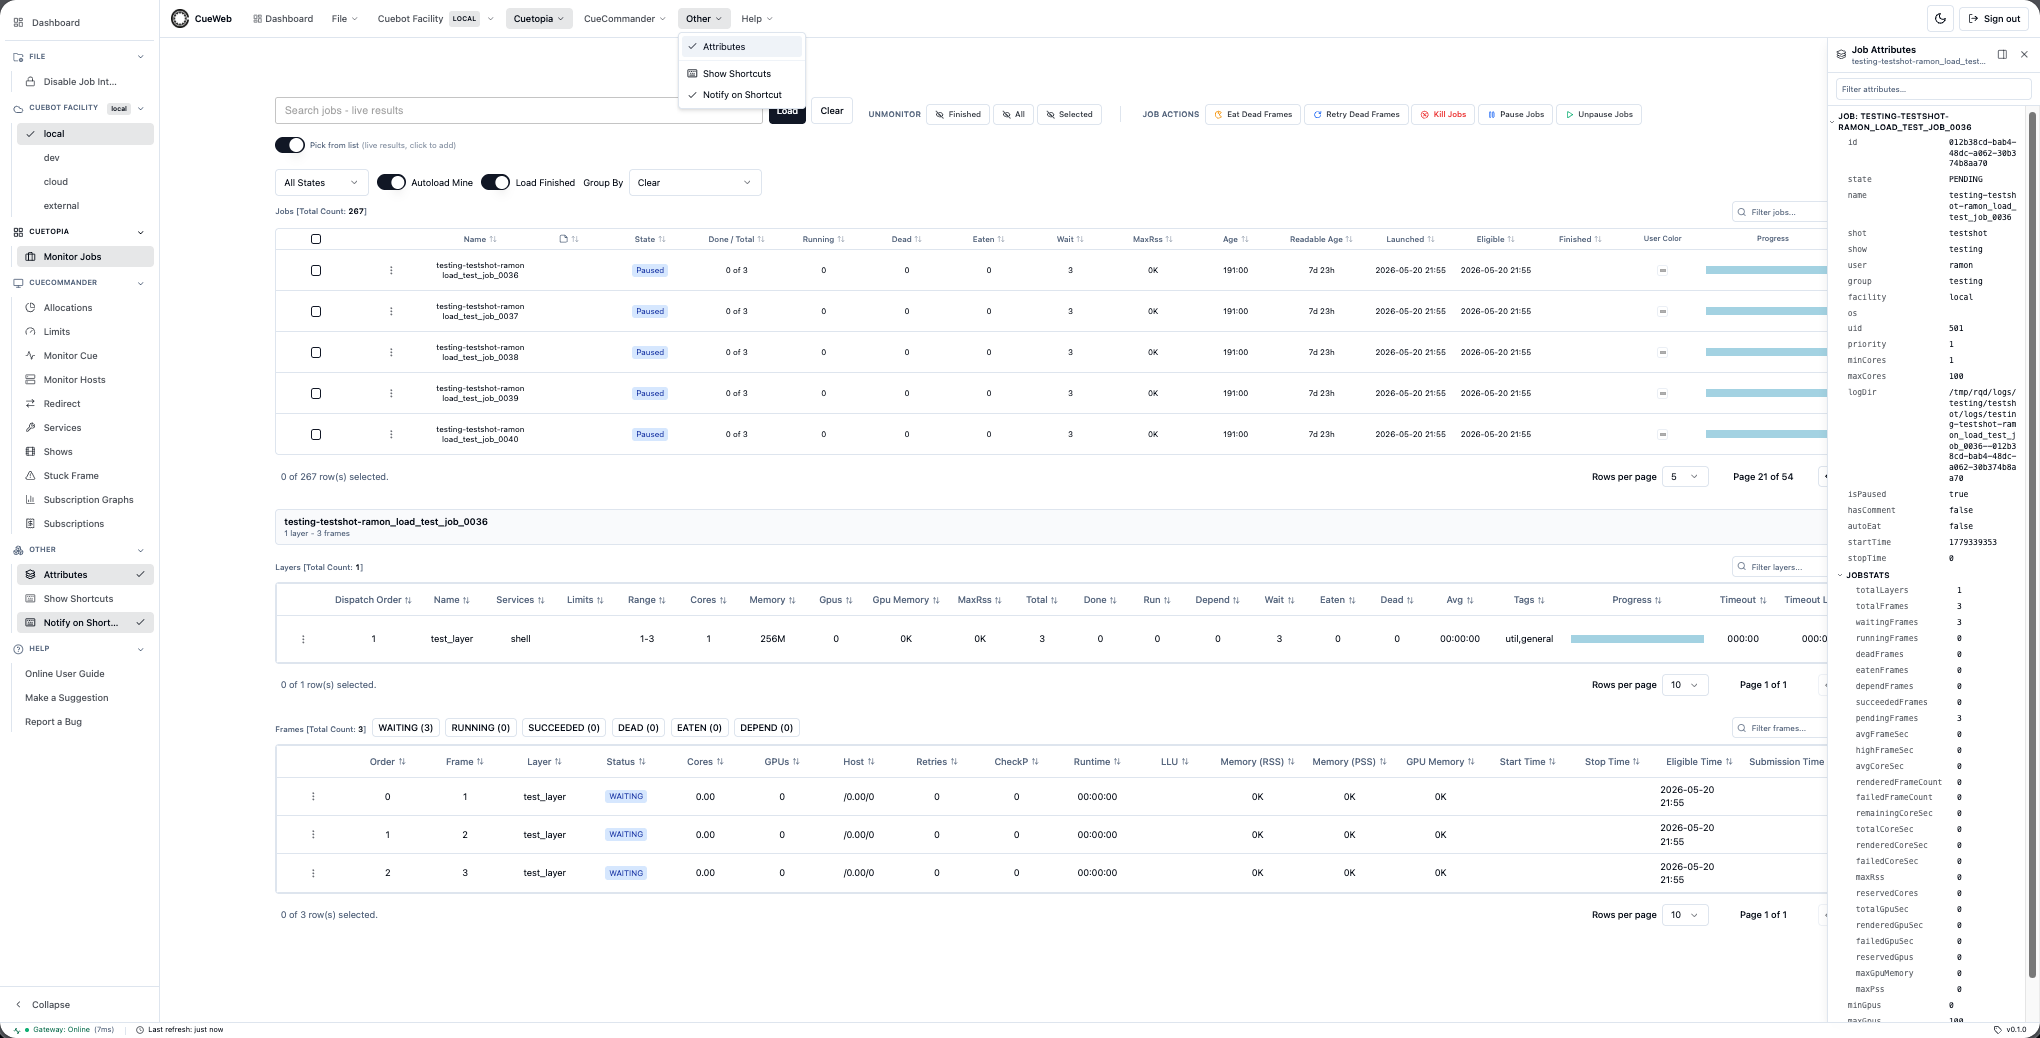The width and height of the screenshot is (2040, 1038).
Task: Collapse the JOBSTATS attributes group
Action: 1840,575
